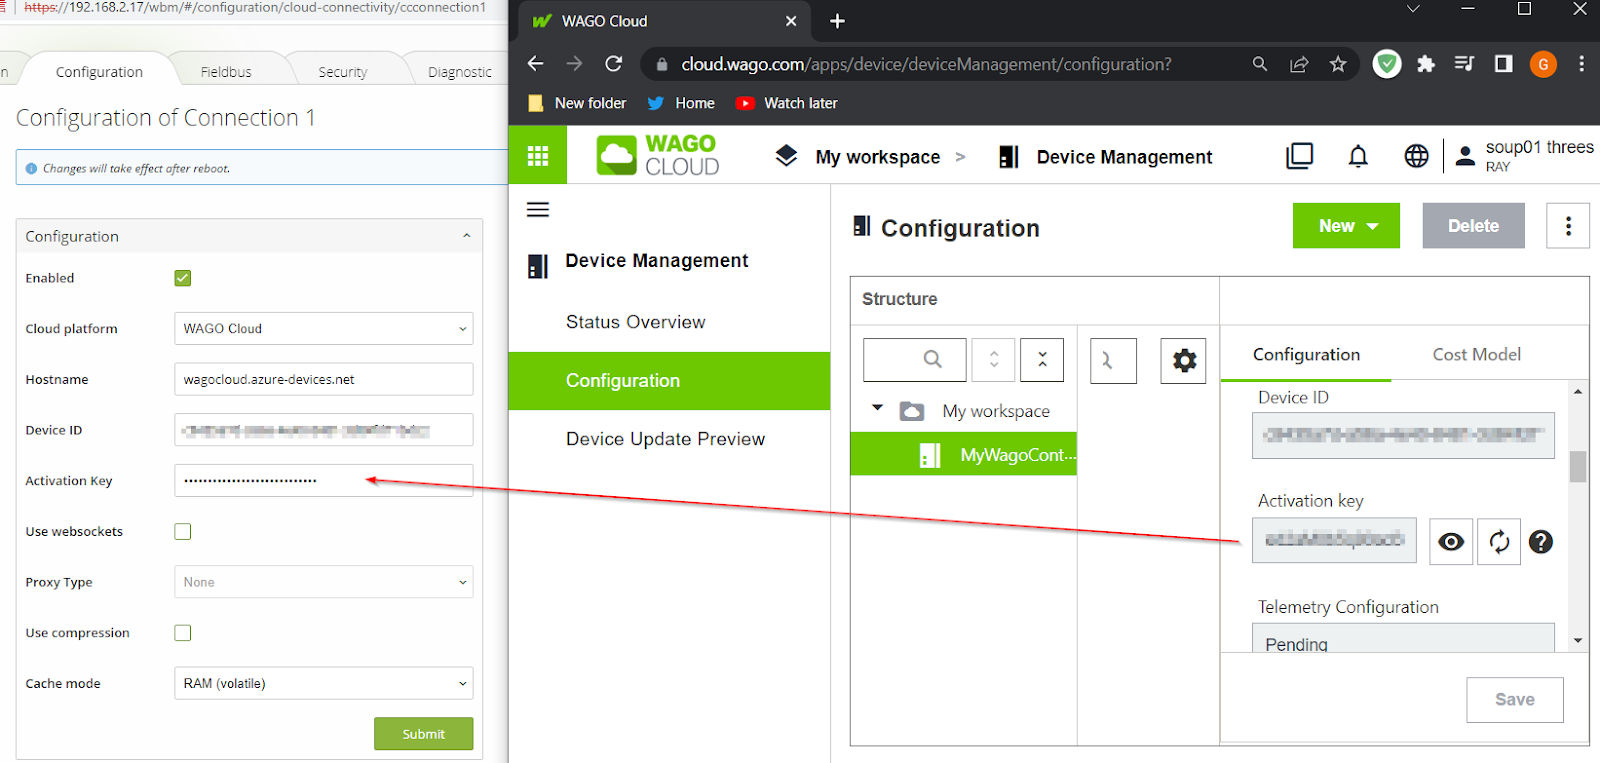This screenshot has width=1600, height=763.
Task: Go back in browser
Action: (536, 64)
